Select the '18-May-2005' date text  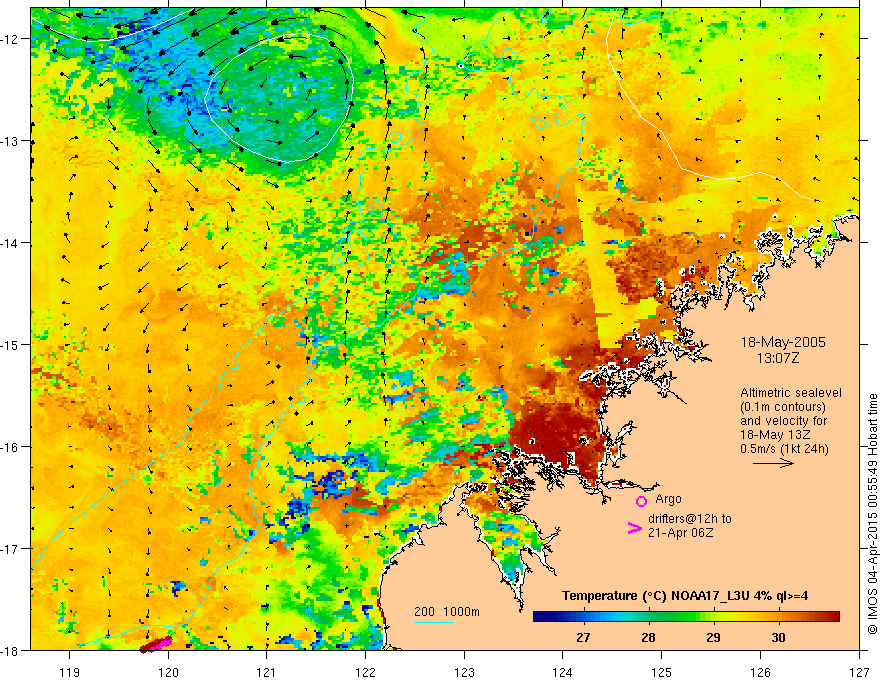click(783, 342)
